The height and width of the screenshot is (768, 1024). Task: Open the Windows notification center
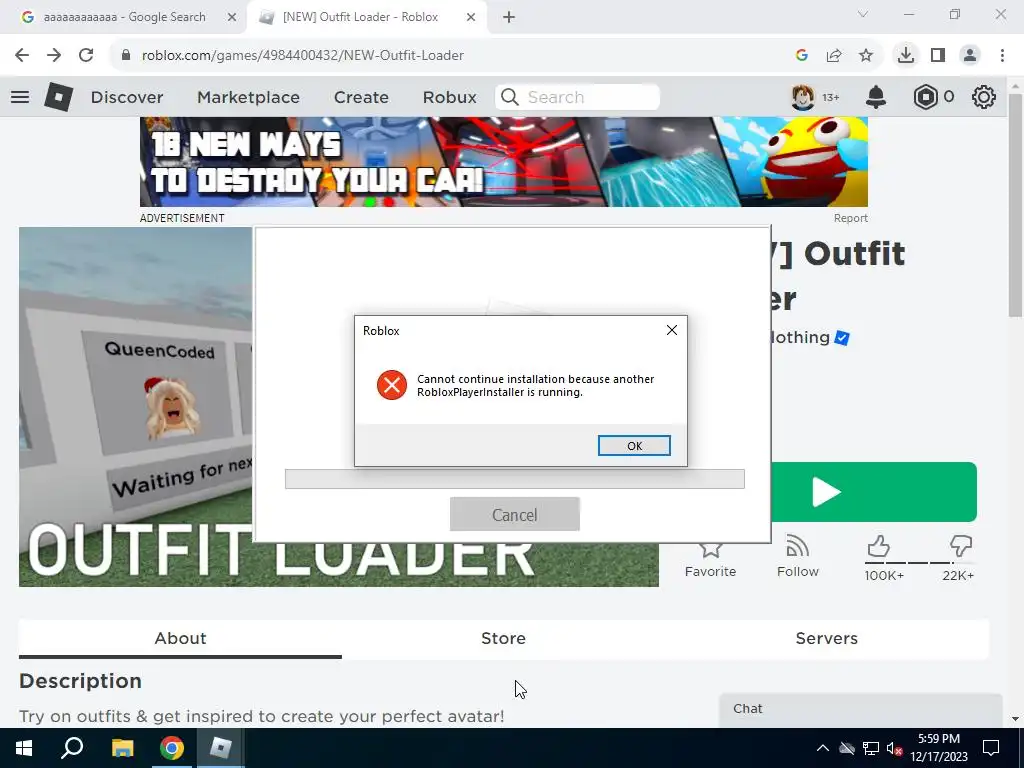click(x=991, y=748)
